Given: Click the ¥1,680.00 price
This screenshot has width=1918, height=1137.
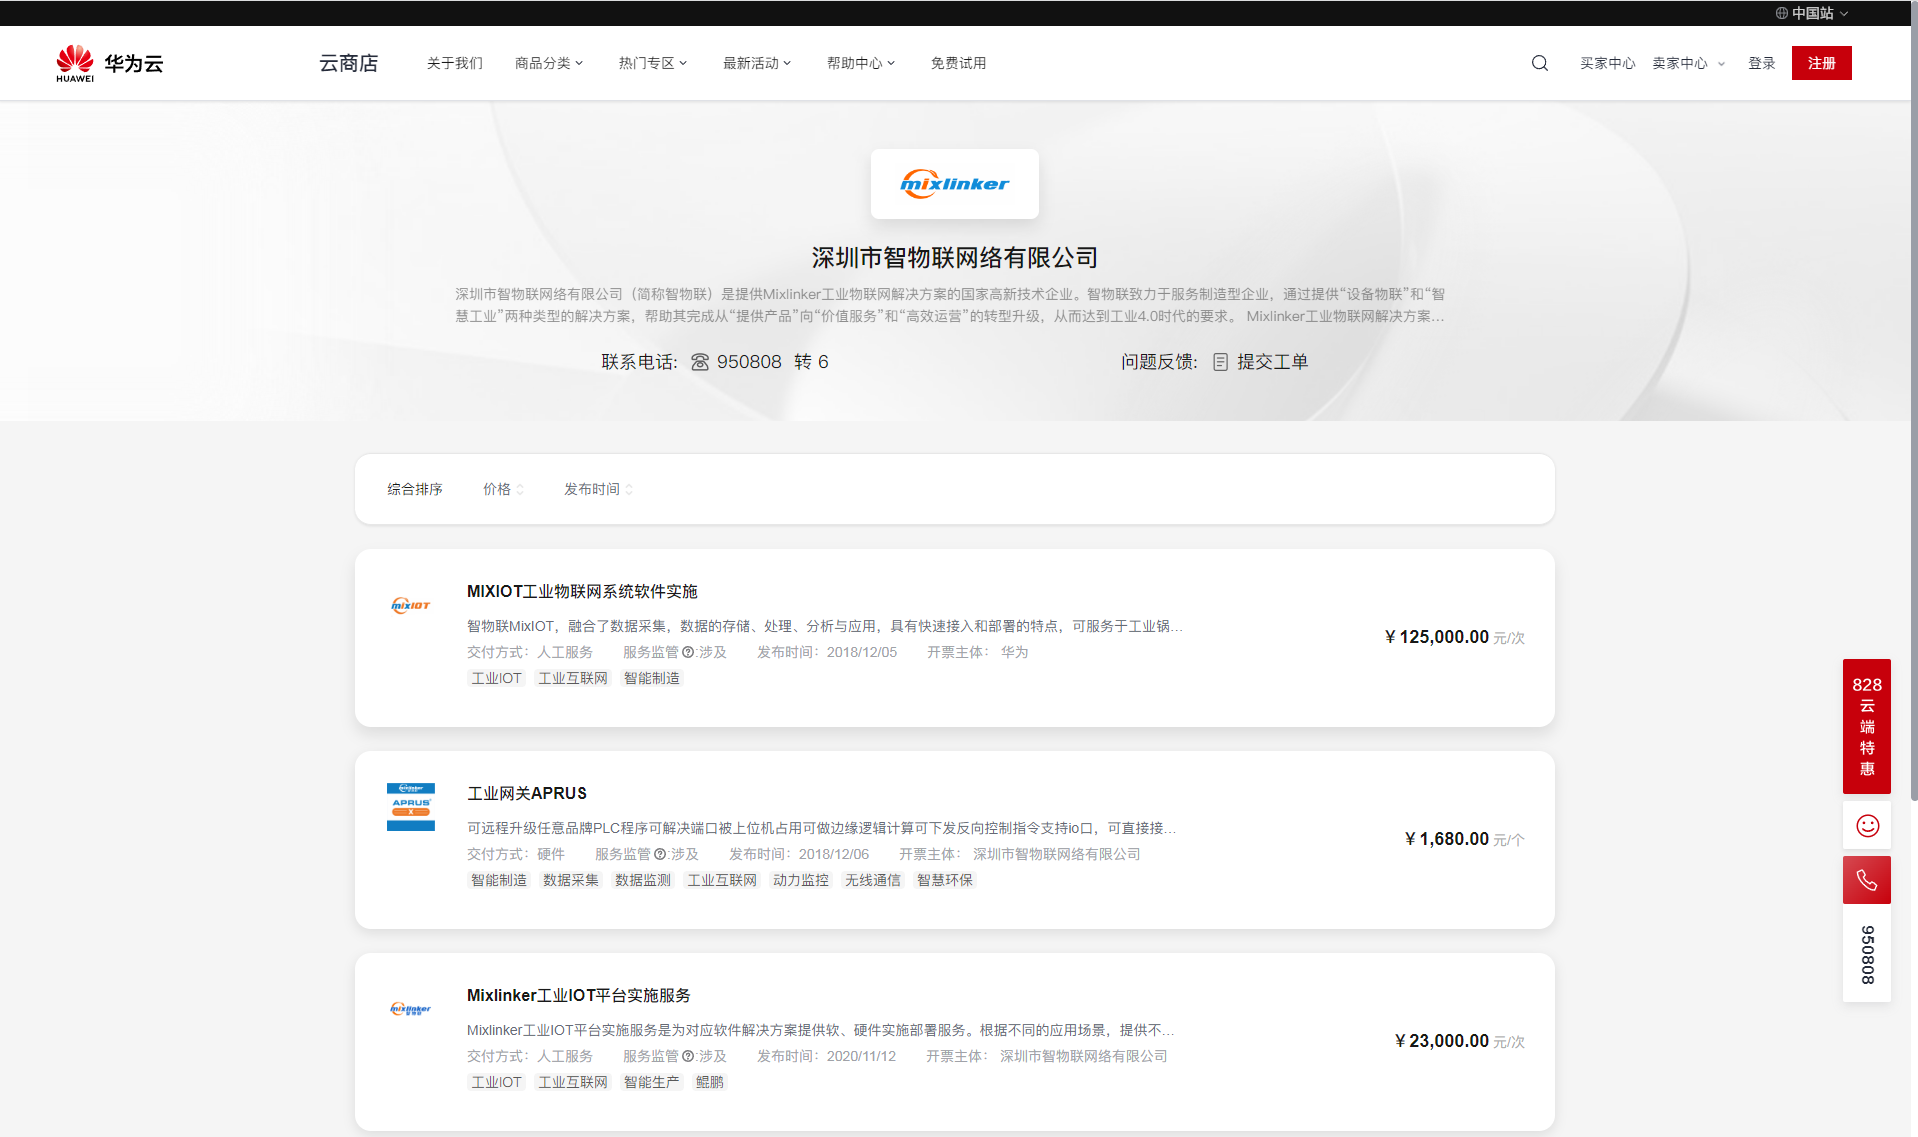Looking at the screenshot, I should [x=1447, y=839].
